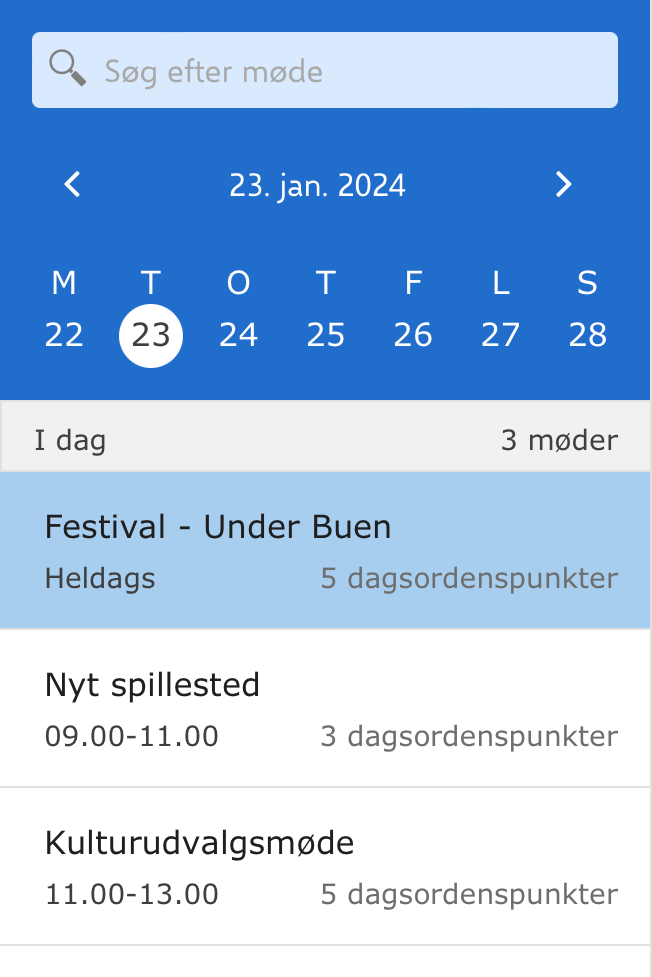Select Friday 26 in calendar

click(x=413, y=334)
